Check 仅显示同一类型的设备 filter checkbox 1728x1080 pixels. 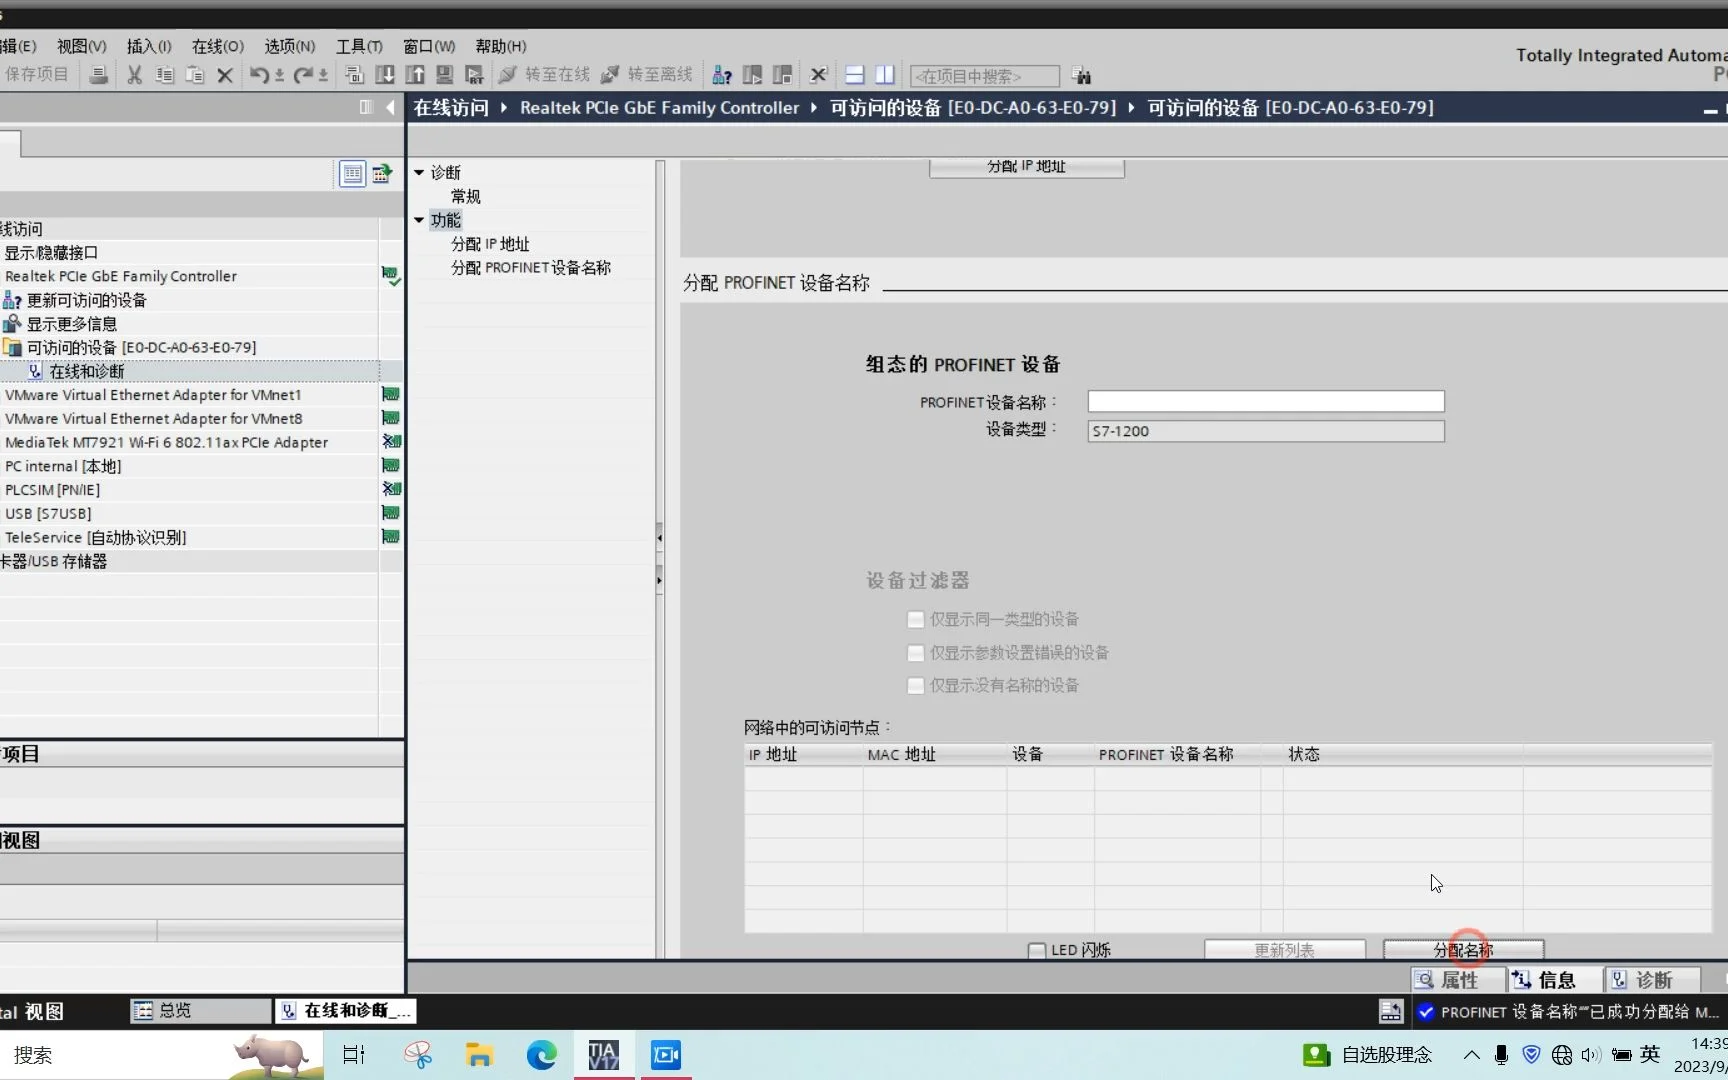click(915, 620)
